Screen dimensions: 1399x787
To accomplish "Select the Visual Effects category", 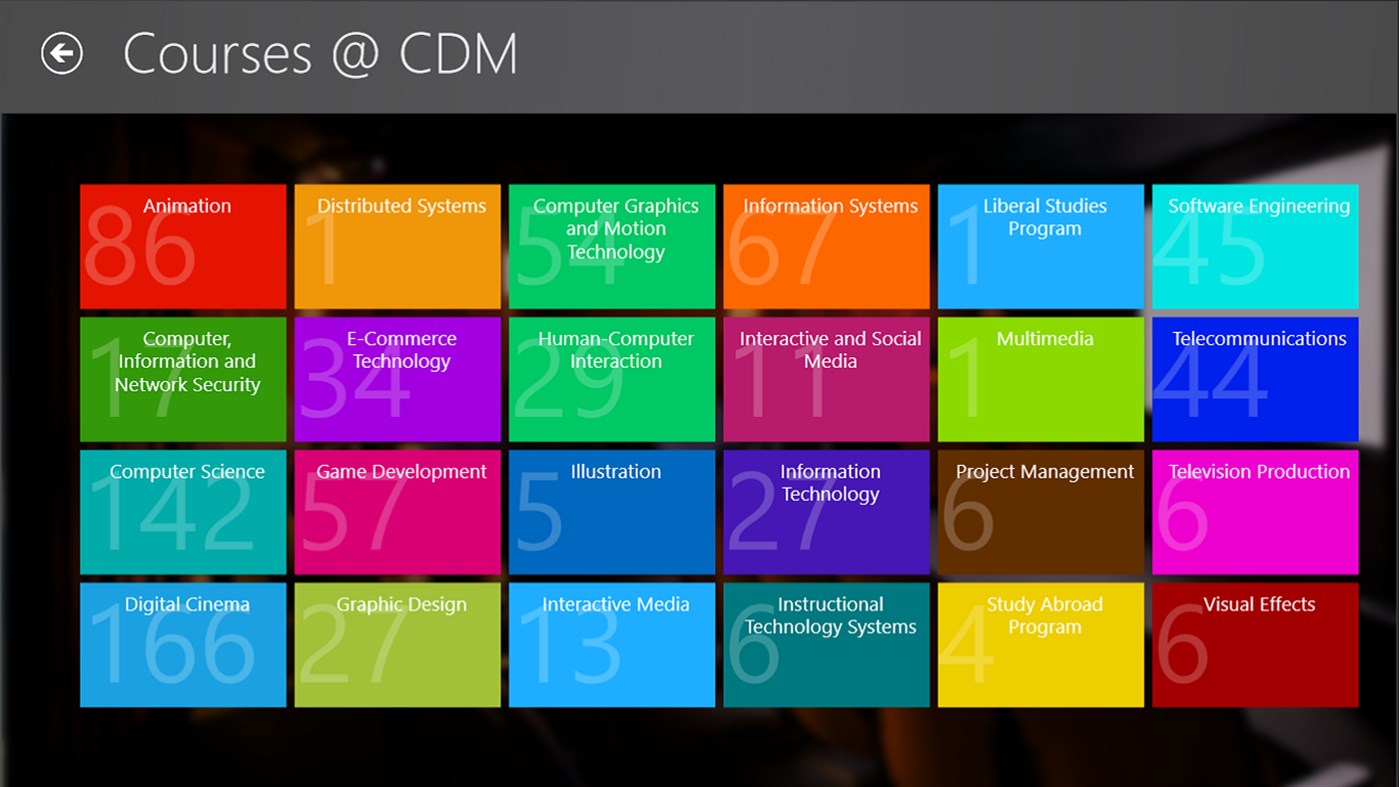I will point(1255,645).
